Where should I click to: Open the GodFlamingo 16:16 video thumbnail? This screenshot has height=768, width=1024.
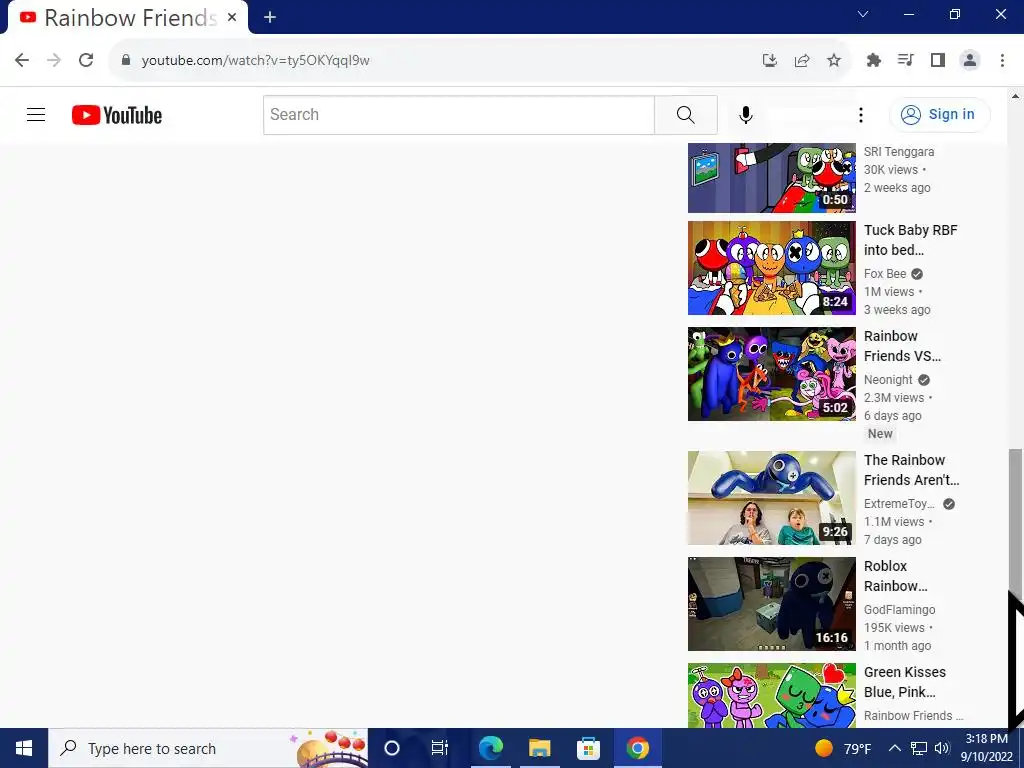[x=771, y=603]
